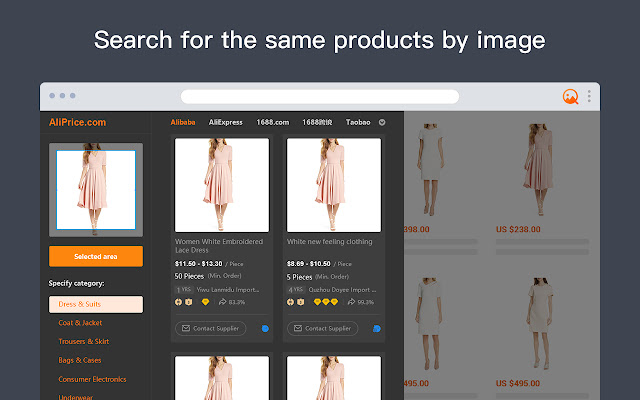Open the AliPrice.com logo link

78,122
